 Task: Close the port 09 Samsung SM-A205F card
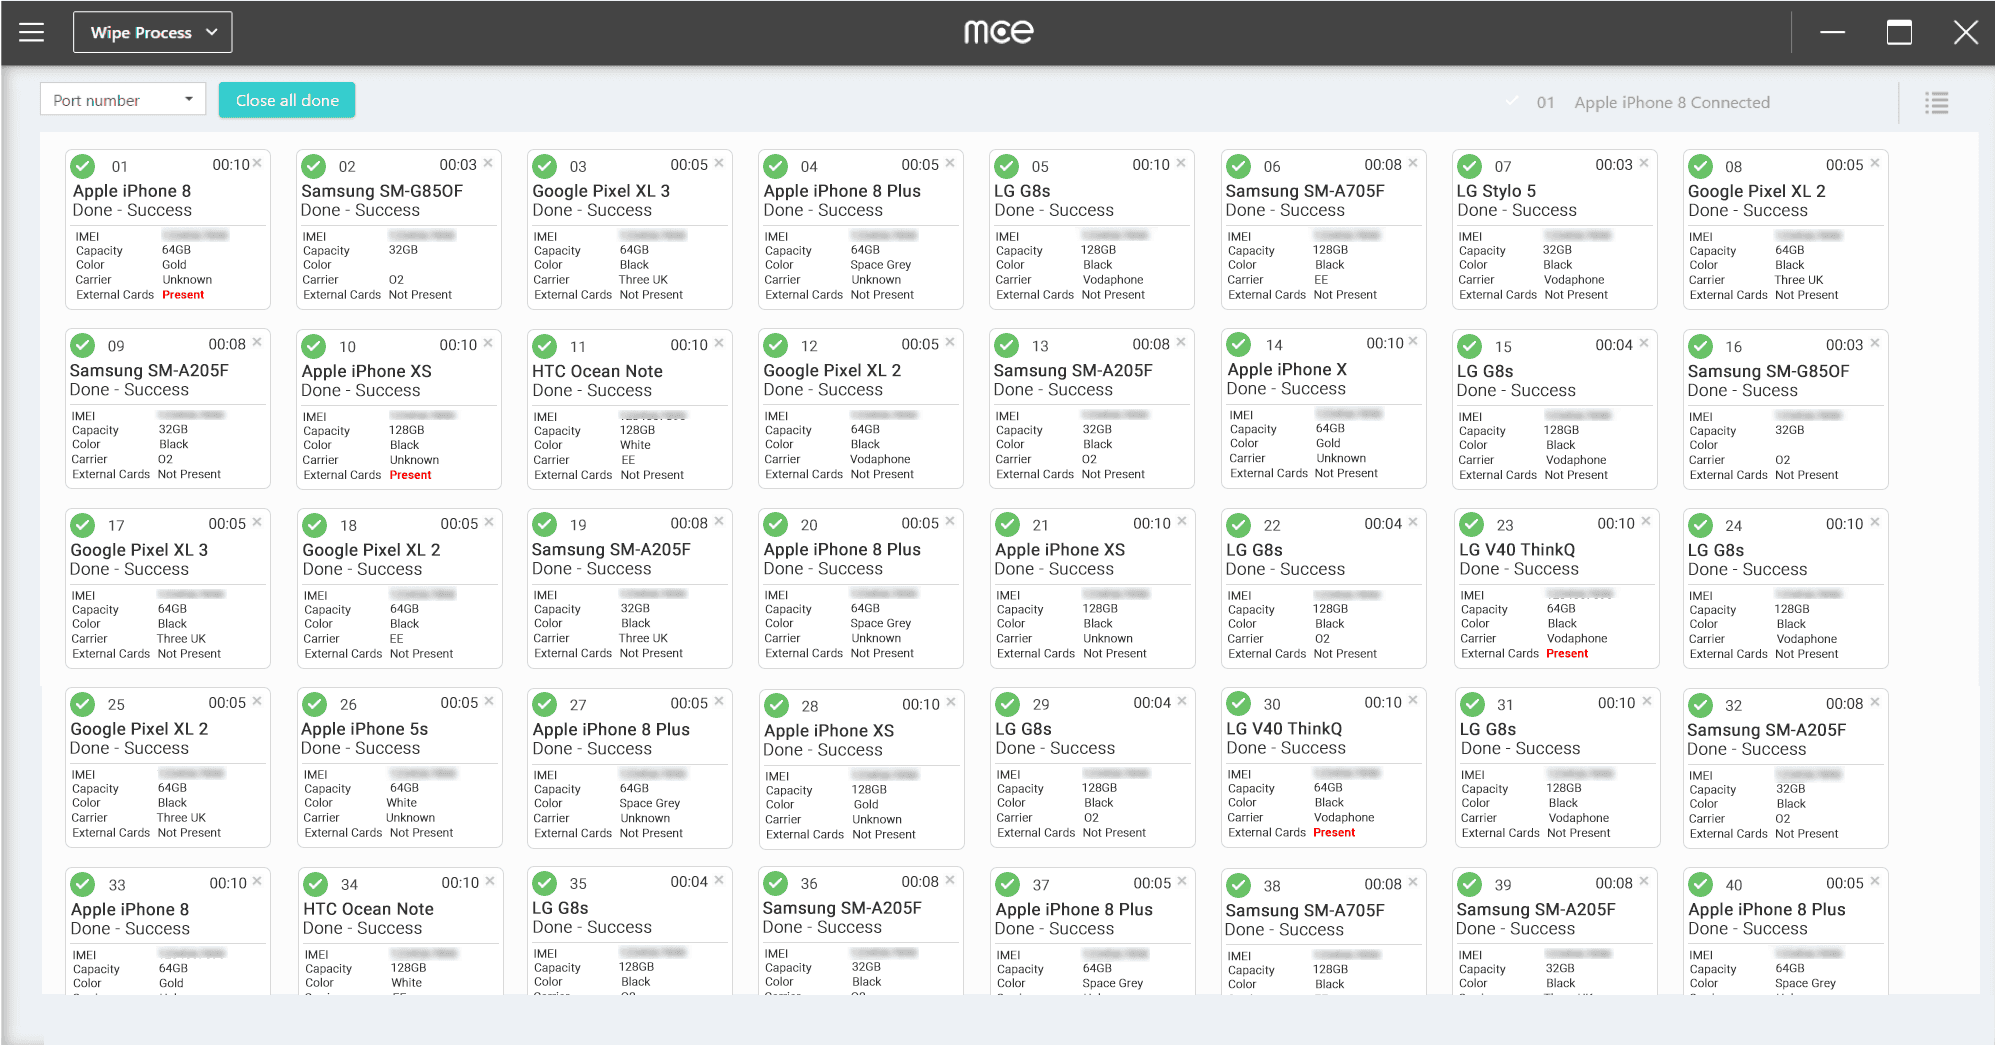[258, 342]
